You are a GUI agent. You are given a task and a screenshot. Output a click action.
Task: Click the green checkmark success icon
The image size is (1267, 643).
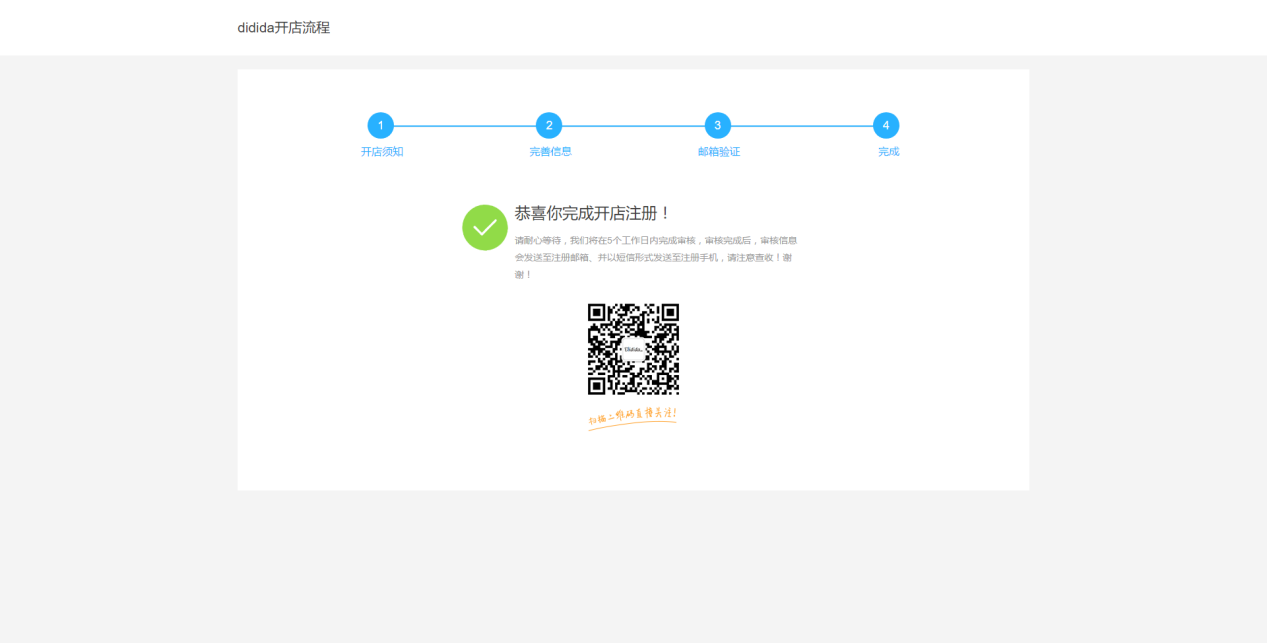coord(485,227)
